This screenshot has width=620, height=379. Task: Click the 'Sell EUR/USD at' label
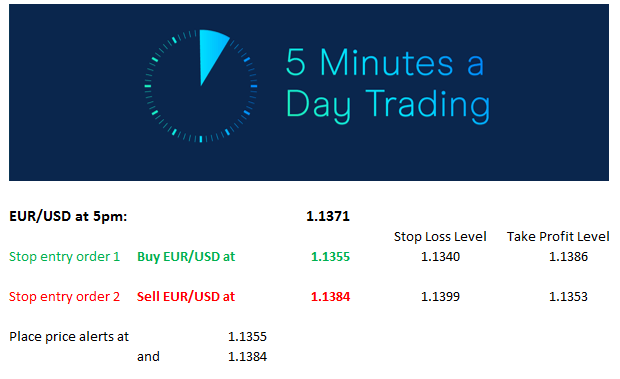(x=186, y=296)
